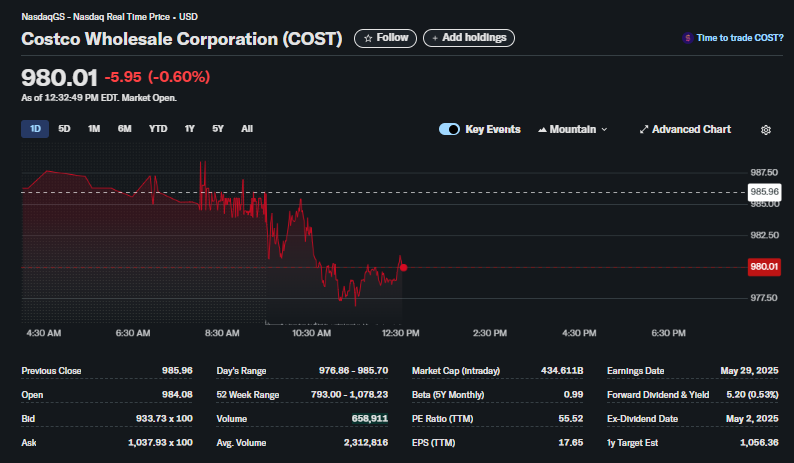Click the 985.96 previous close axis label
The image size is (794, 463).
pyautogui.click(x=765, y=192)
